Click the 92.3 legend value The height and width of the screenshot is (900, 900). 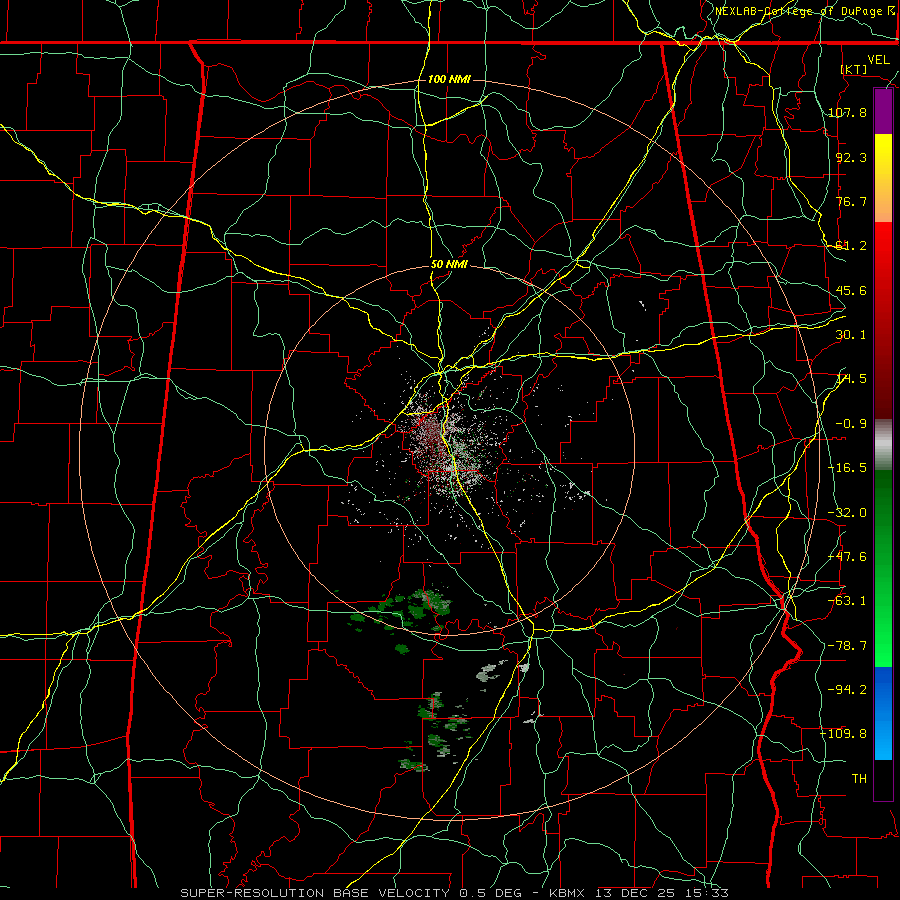851,157
